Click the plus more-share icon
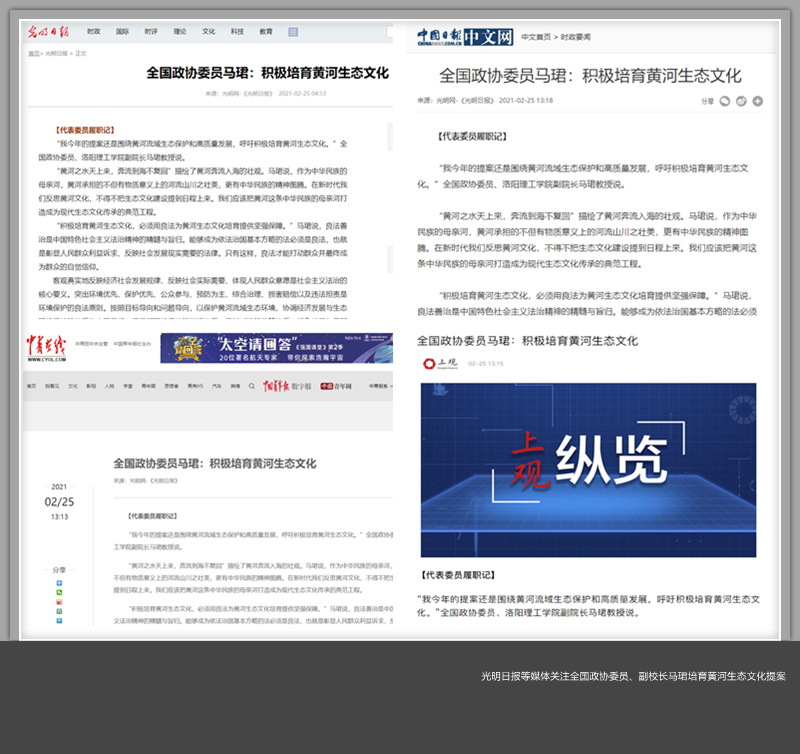 click(758, 101)
